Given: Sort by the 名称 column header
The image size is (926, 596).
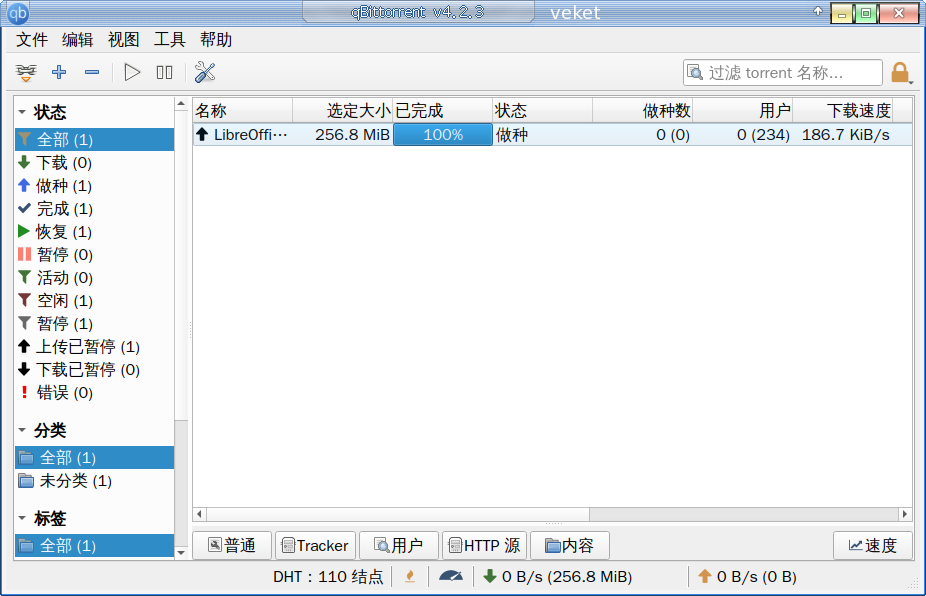Looking at the screenshot, I should 243,110.
